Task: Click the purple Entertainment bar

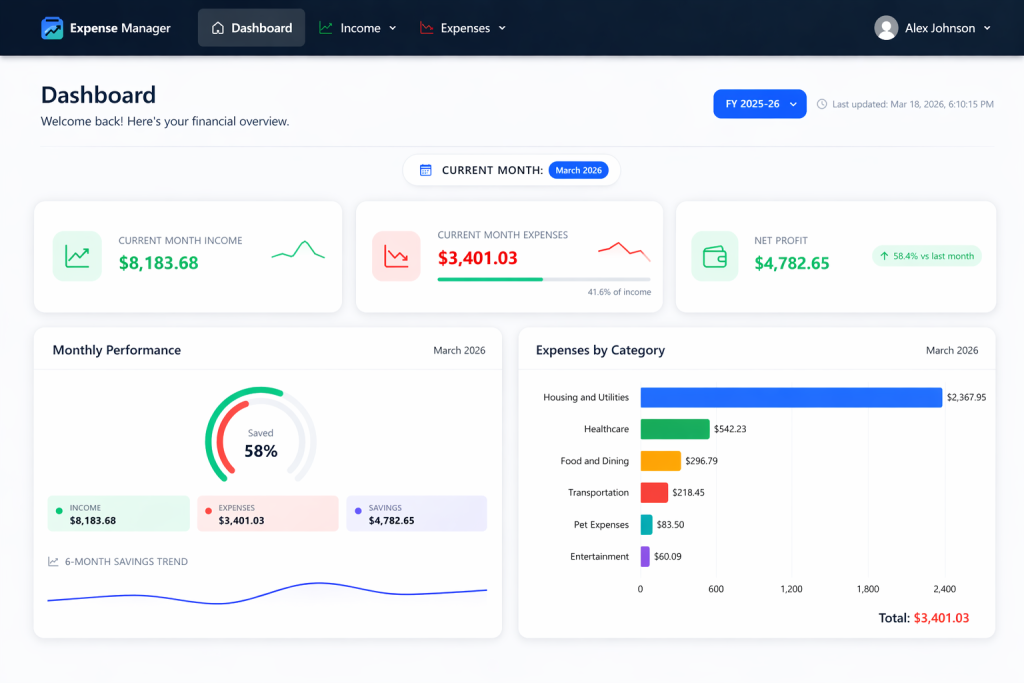Action: [645, 557]
